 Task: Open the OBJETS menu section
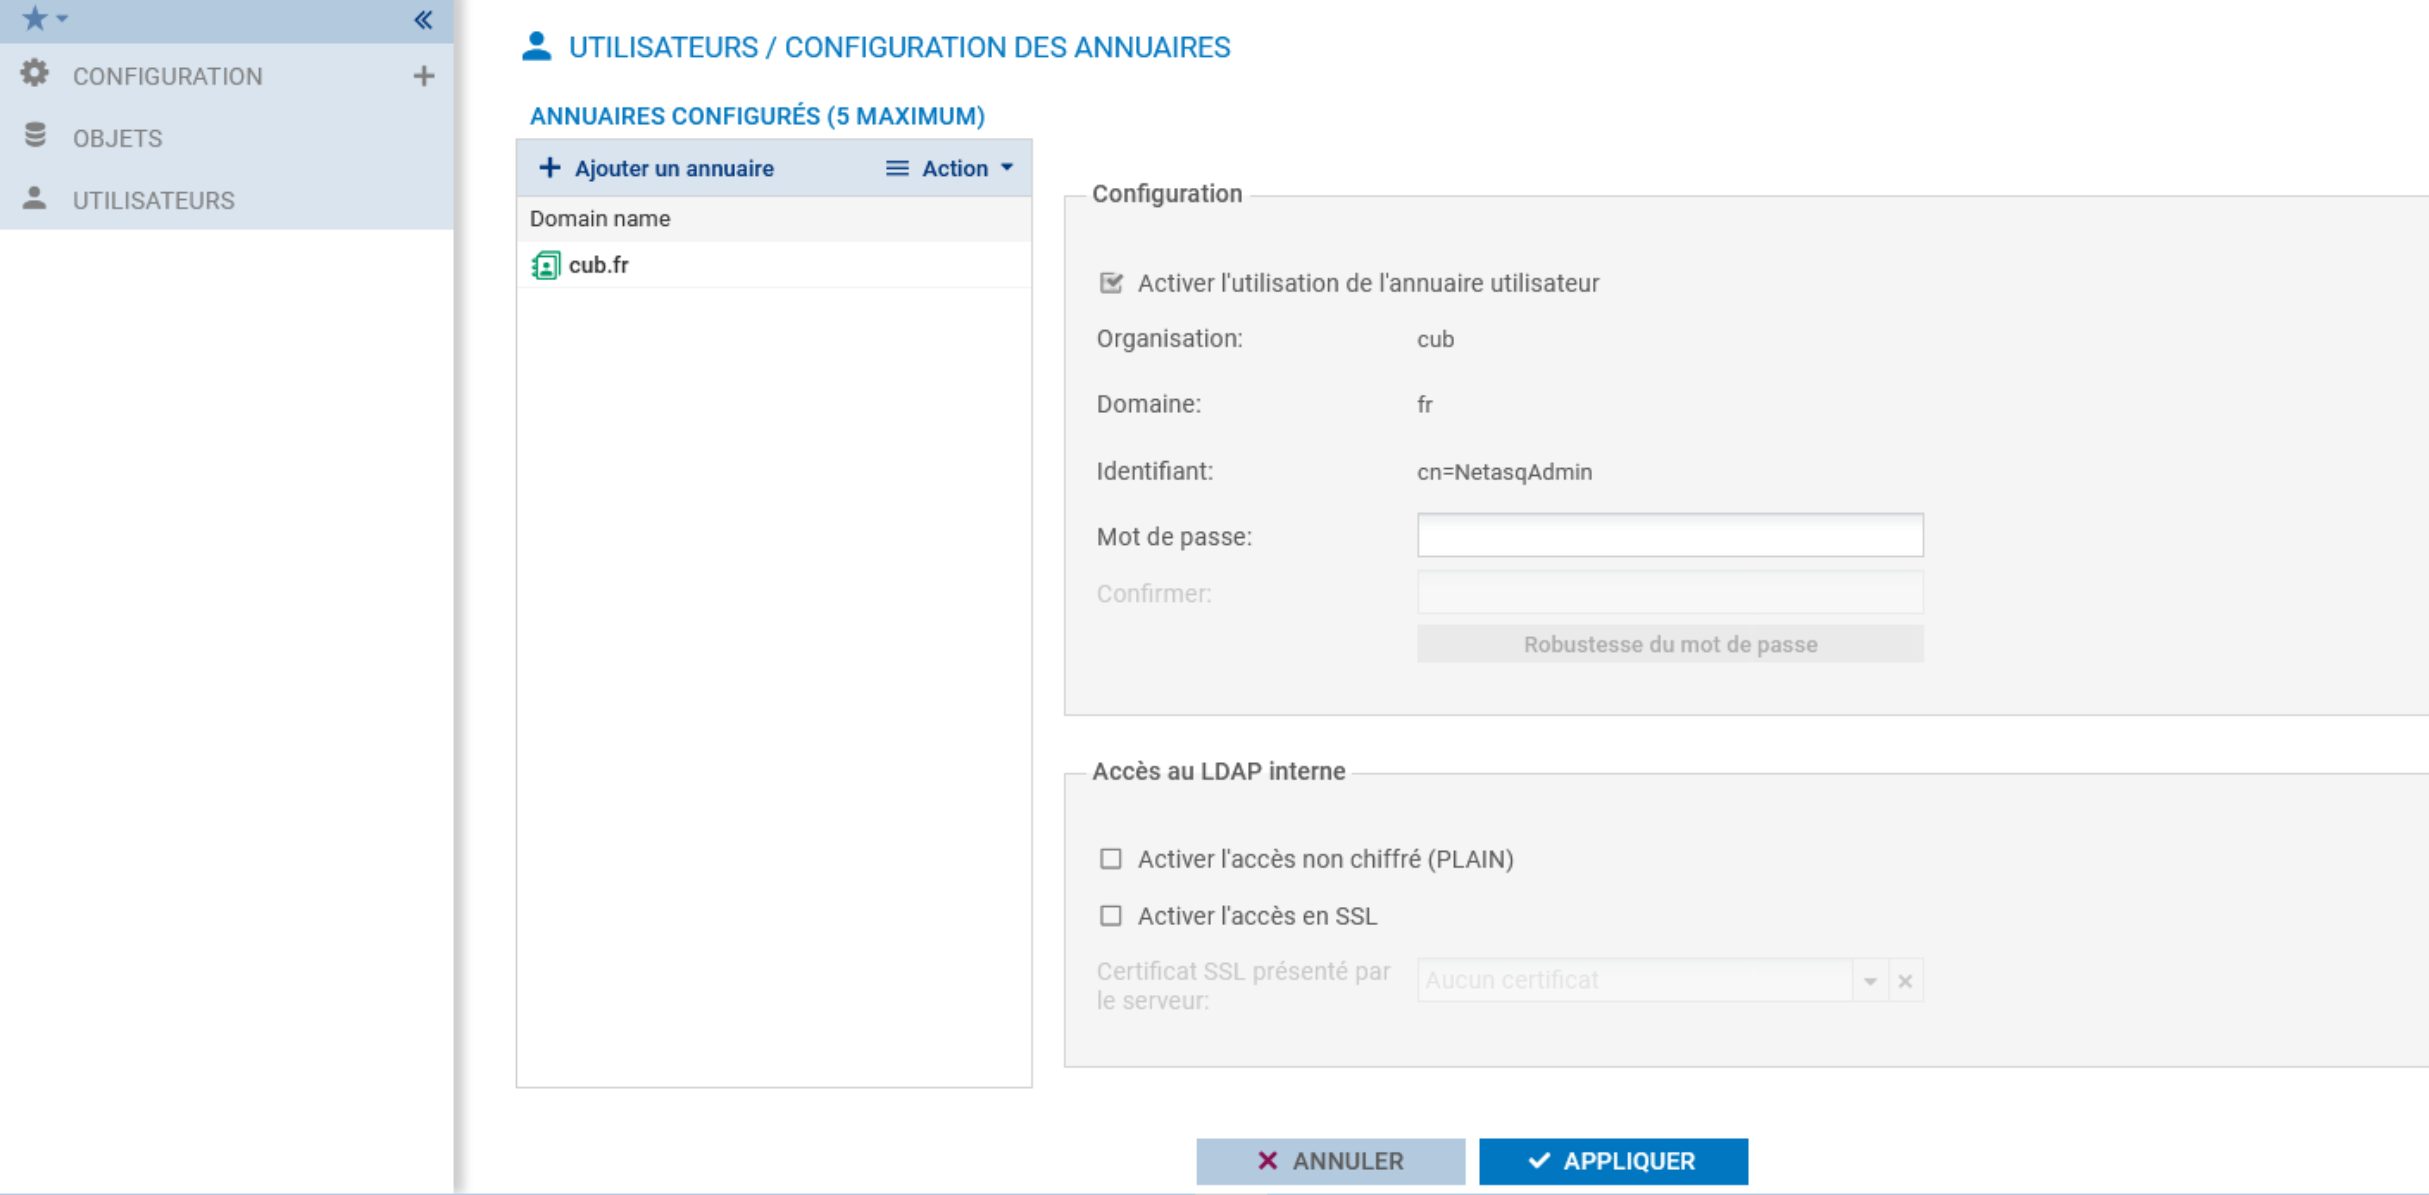[117, 138]
